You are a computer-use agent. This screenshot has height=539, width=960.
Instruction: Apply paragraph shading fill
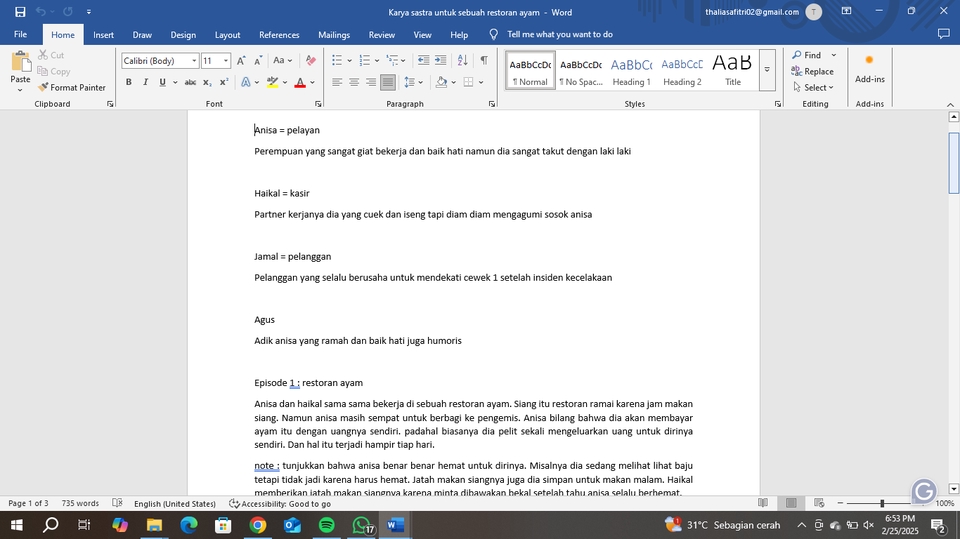(x=441, y=82)
